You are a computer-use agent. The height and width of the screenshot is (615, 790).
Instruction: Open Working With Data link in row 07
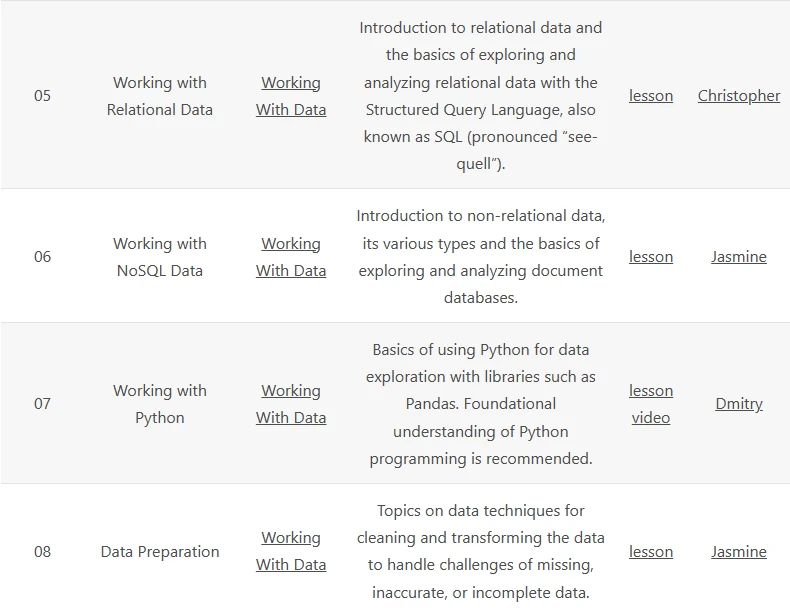(291, 404)
